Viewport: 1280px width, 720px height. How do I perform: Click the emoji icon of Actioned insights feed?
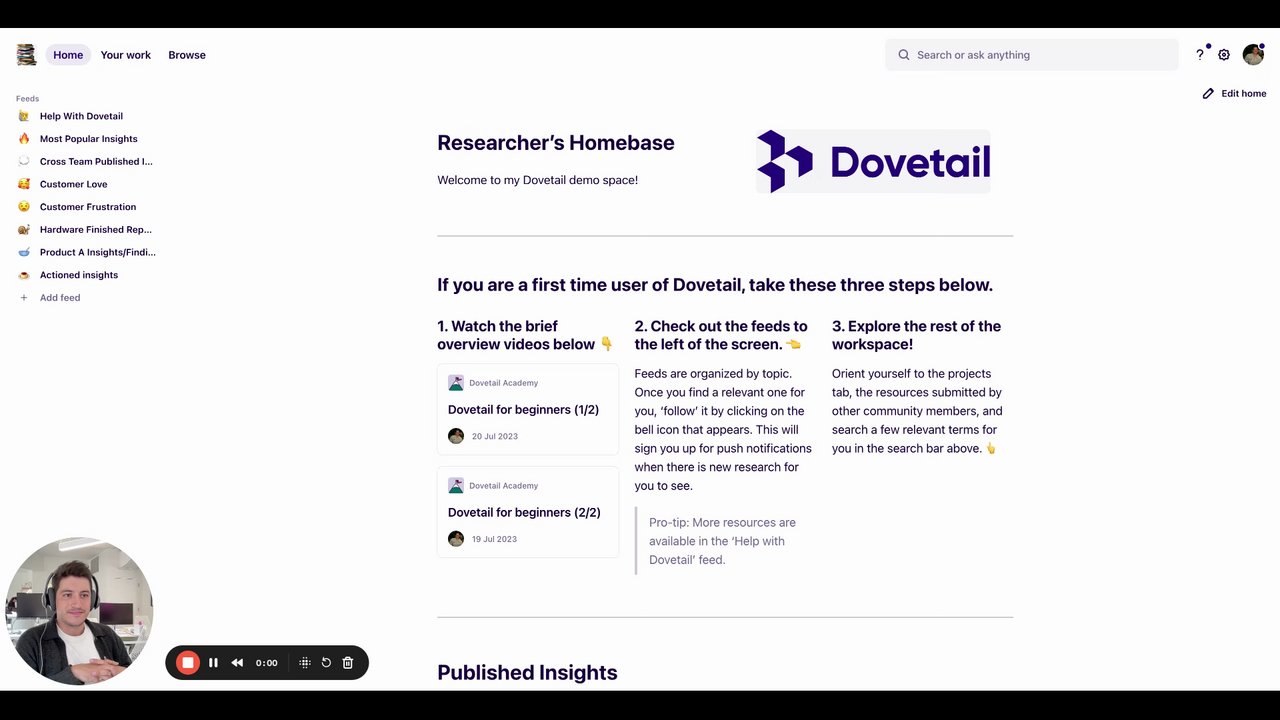pos(24,275)
